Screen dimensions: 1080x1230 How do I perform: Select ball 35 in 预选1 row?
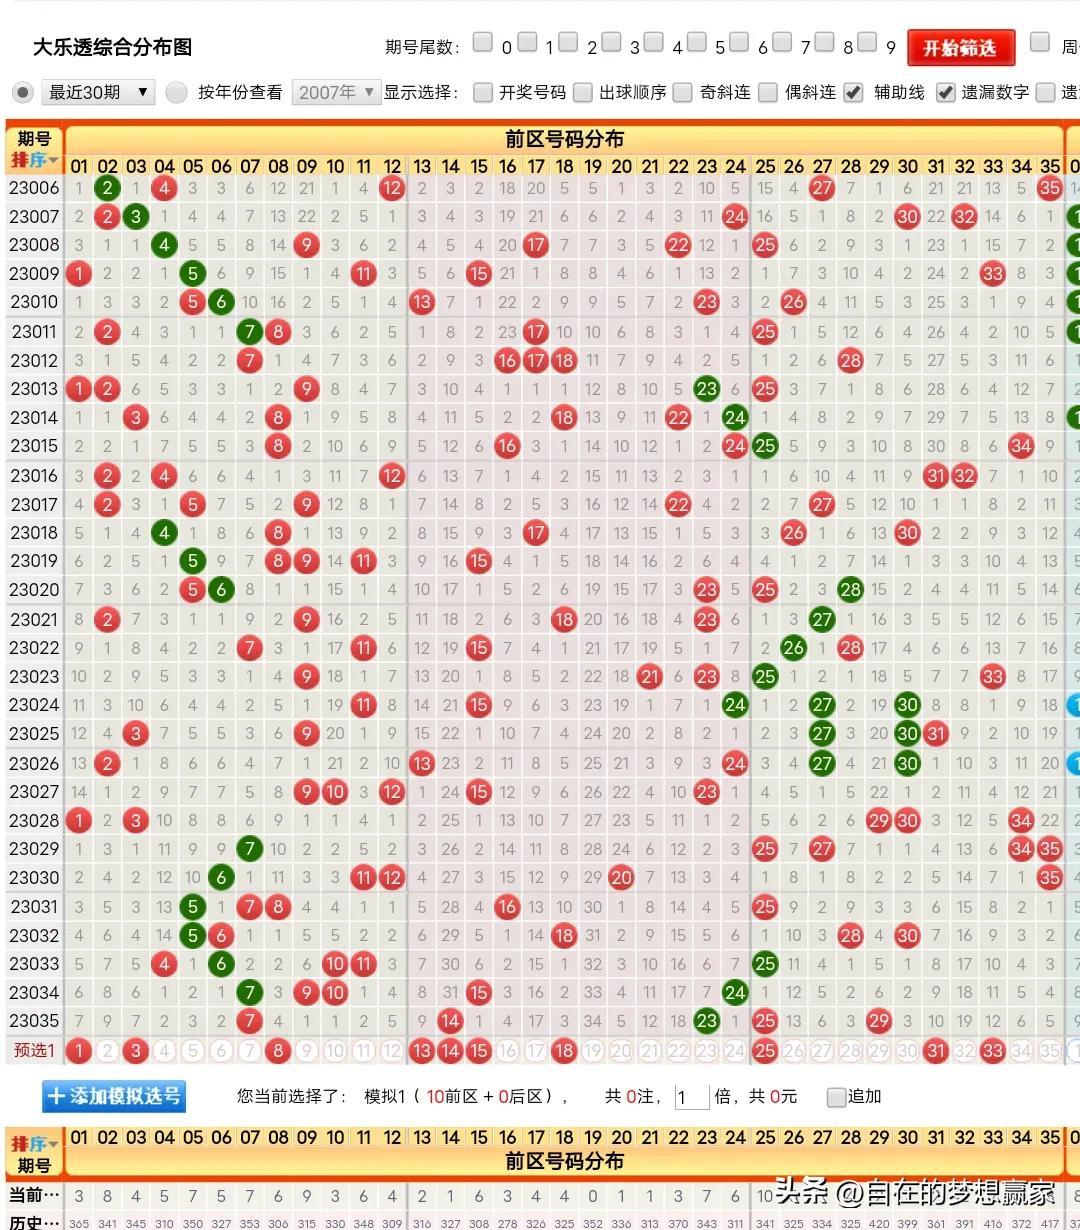(x=1050, y=1051)
